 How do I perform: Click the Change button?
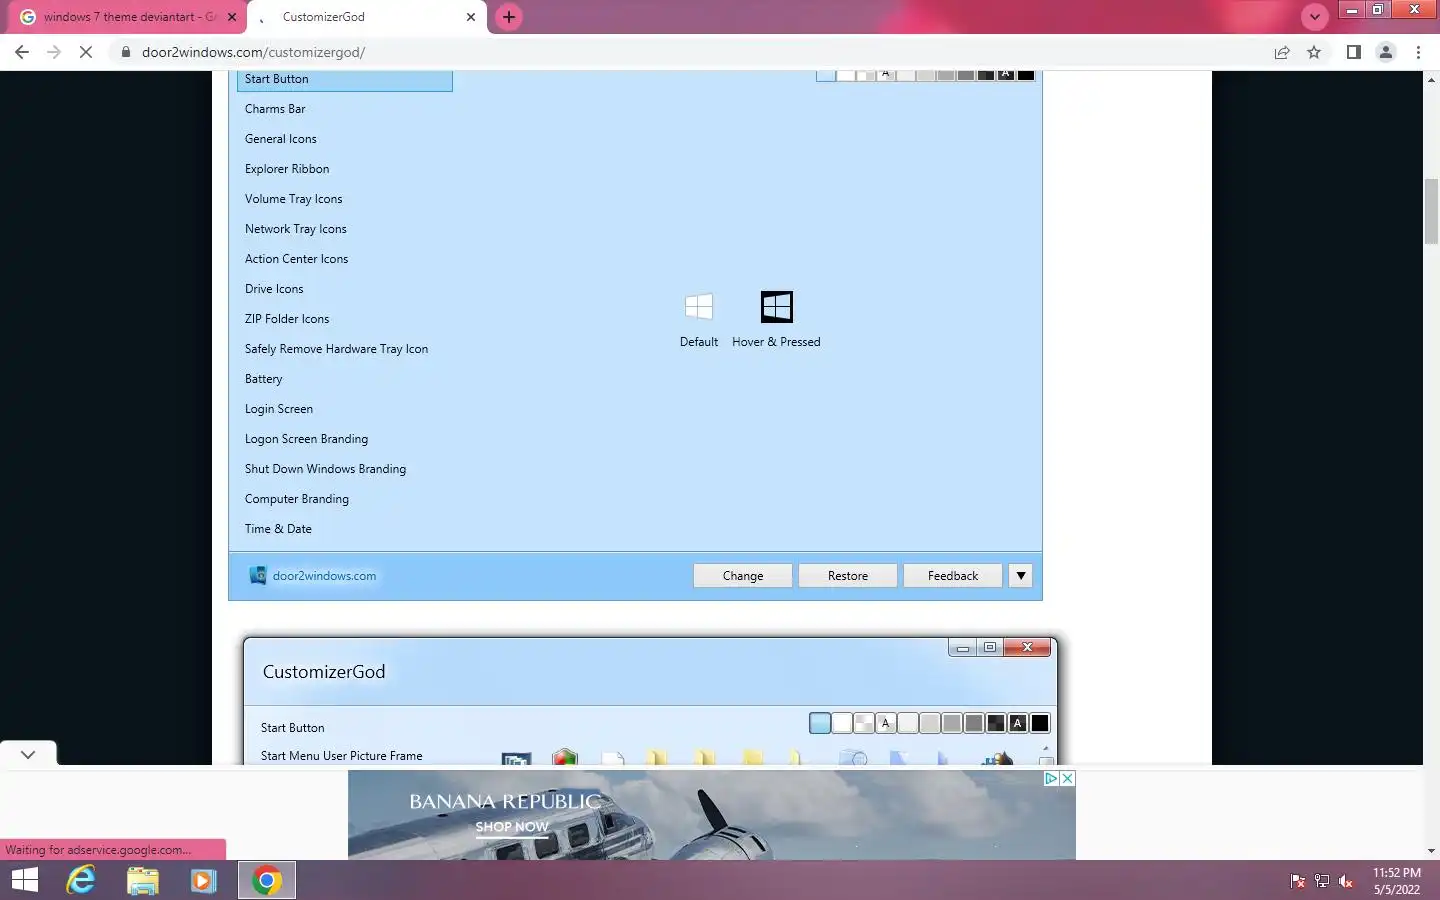point(743,575)
